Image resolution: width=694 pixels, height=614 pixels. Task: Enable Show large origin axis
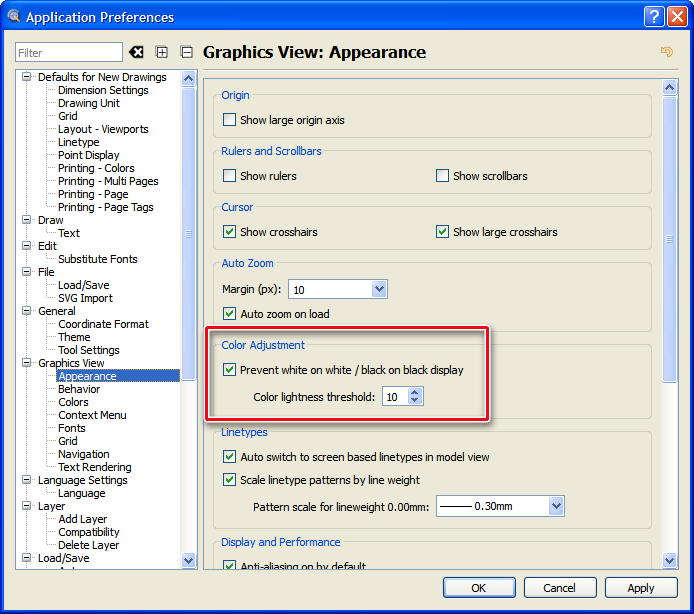pyautogui.click(x=230, y=120)
